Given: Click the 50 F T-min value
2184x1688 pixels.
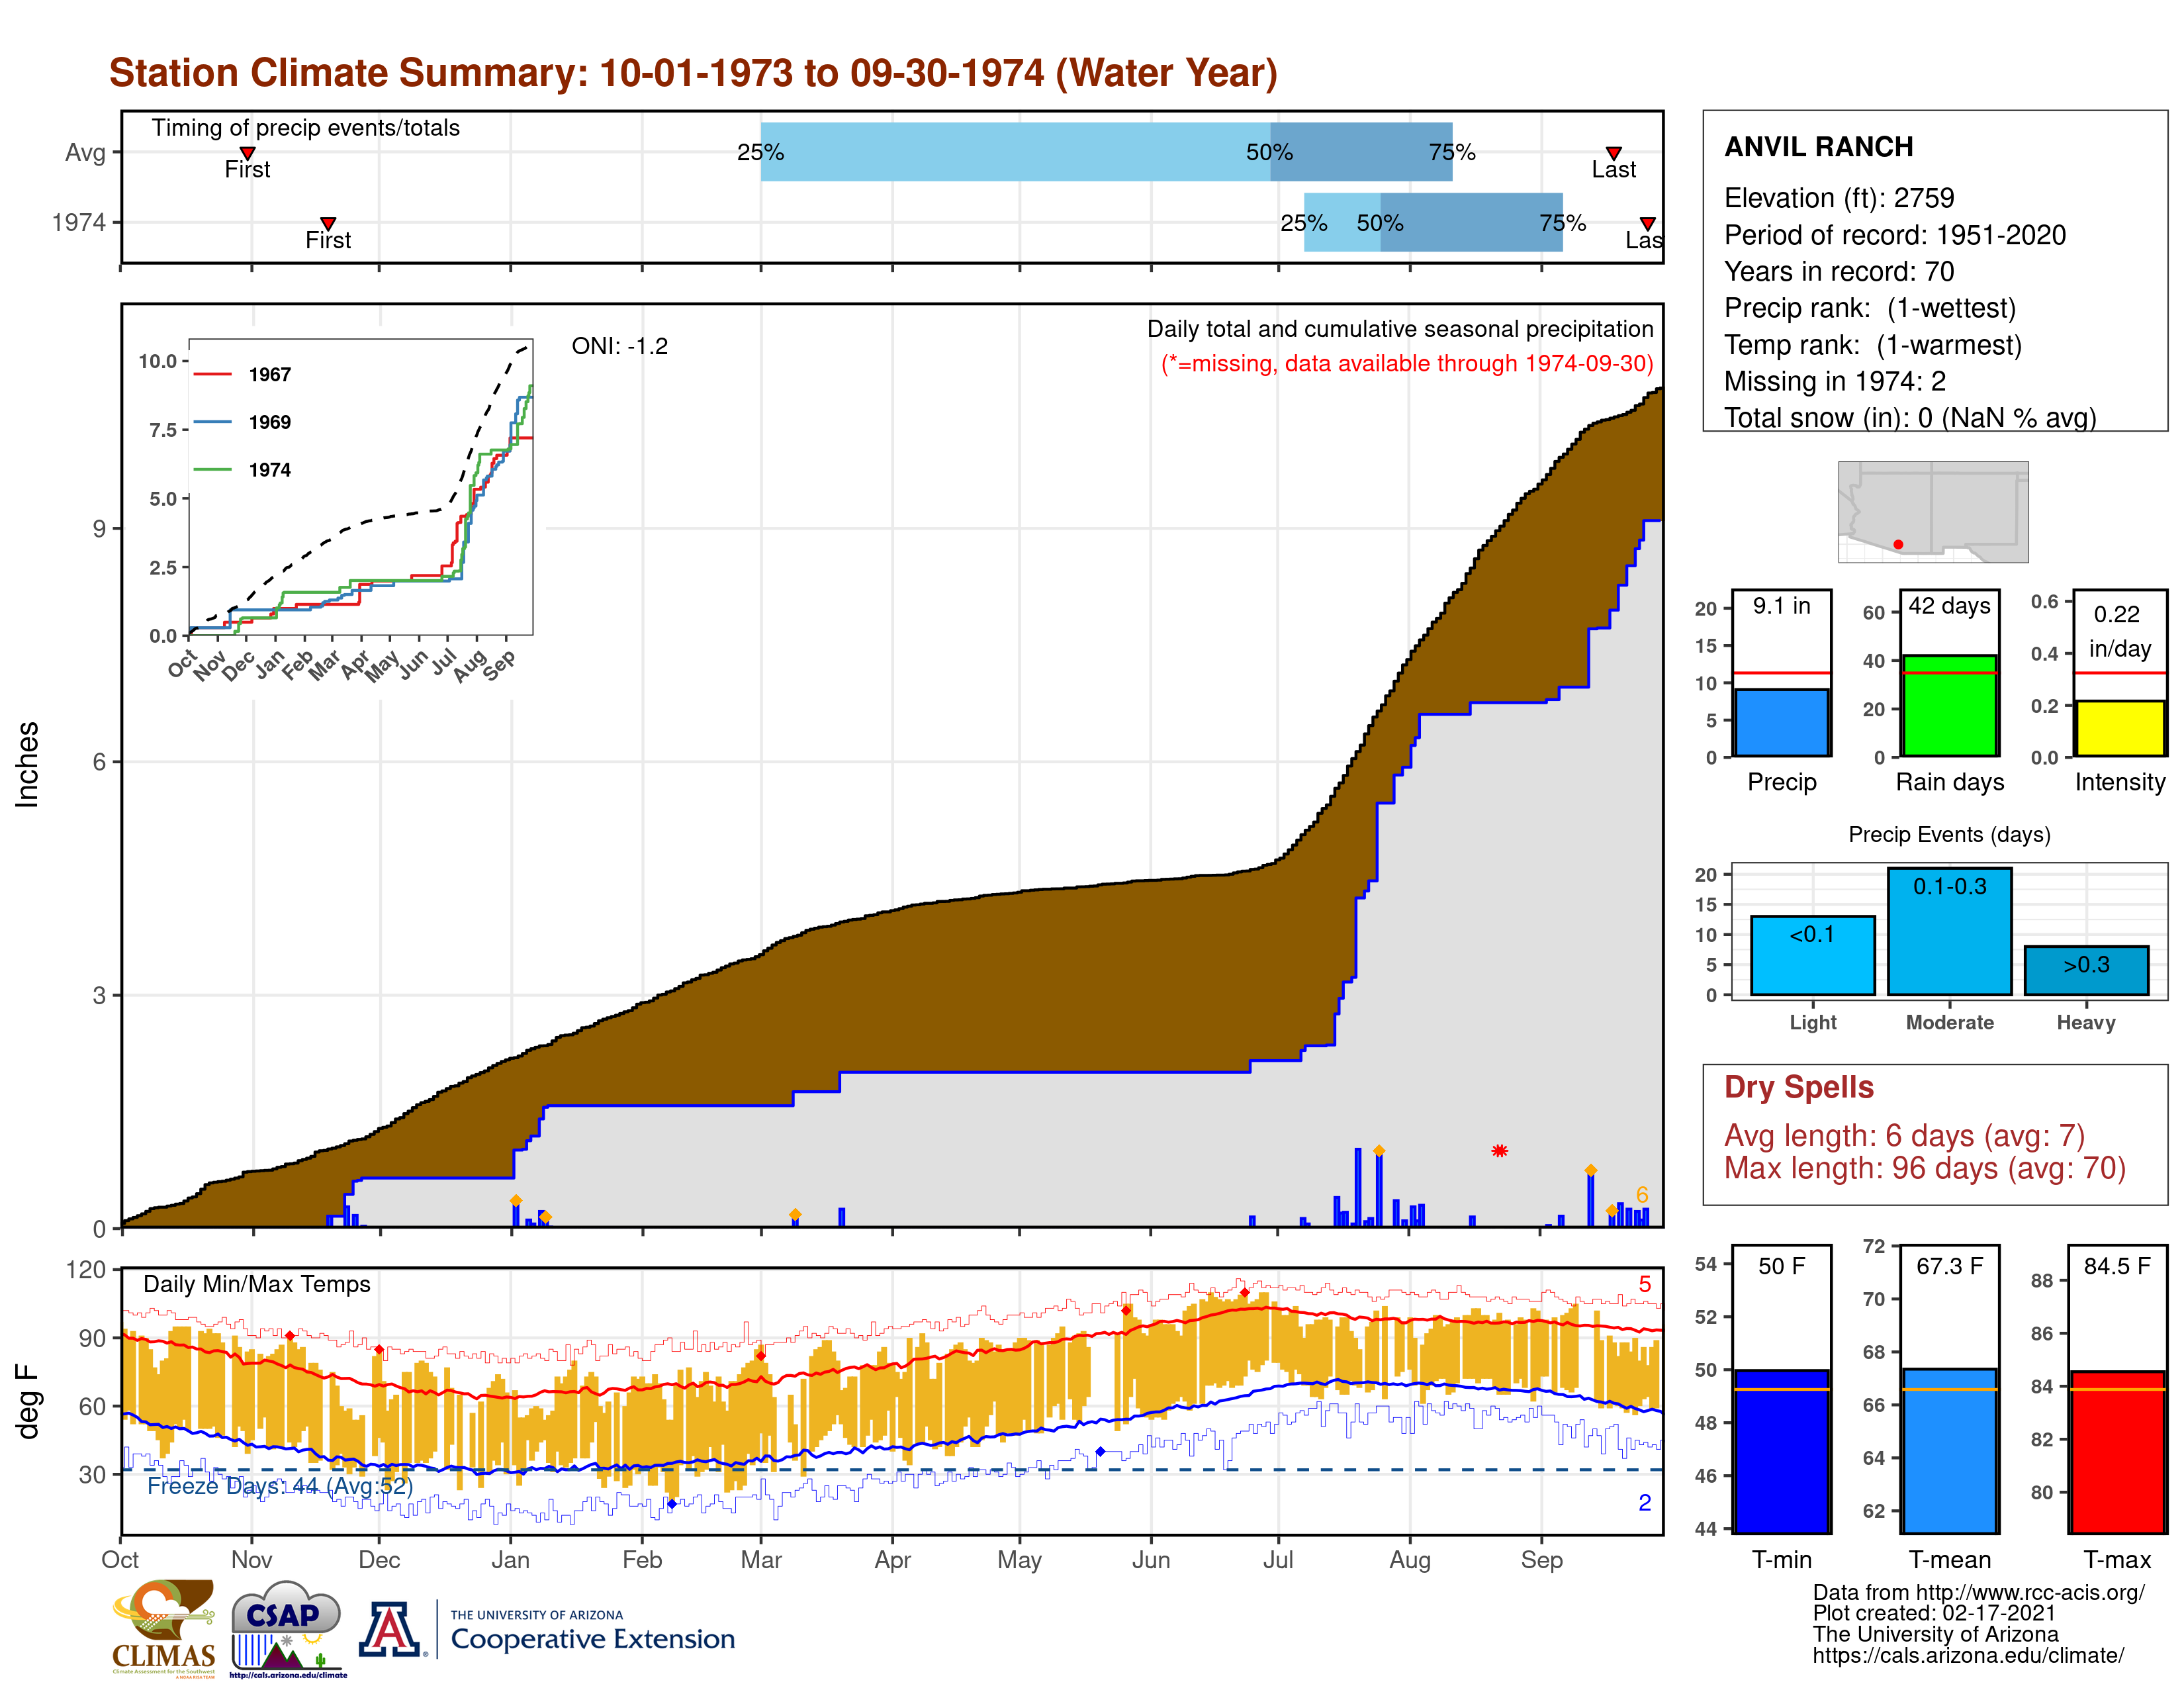Looking at the screenshot, I should (x=1782, y=1266).
